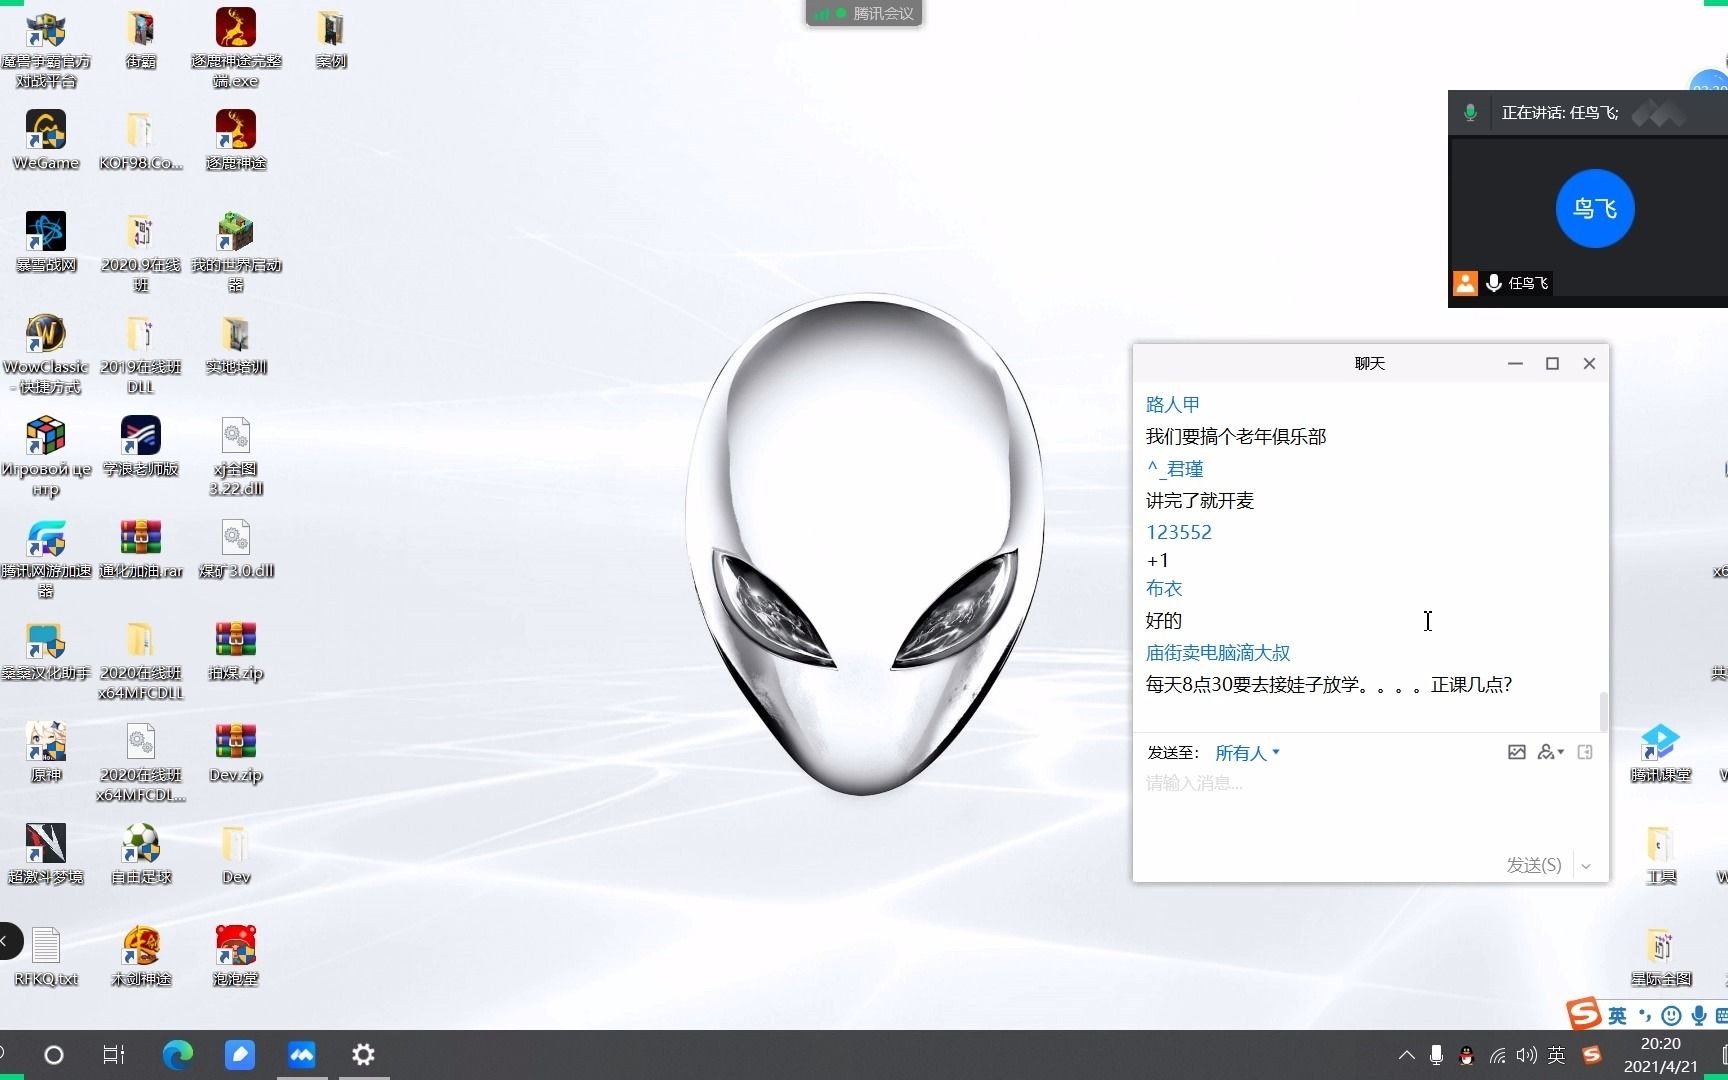Click Sogou voice input microphone icon
The image size is (1728, 1080).
coord(1699,1016)
